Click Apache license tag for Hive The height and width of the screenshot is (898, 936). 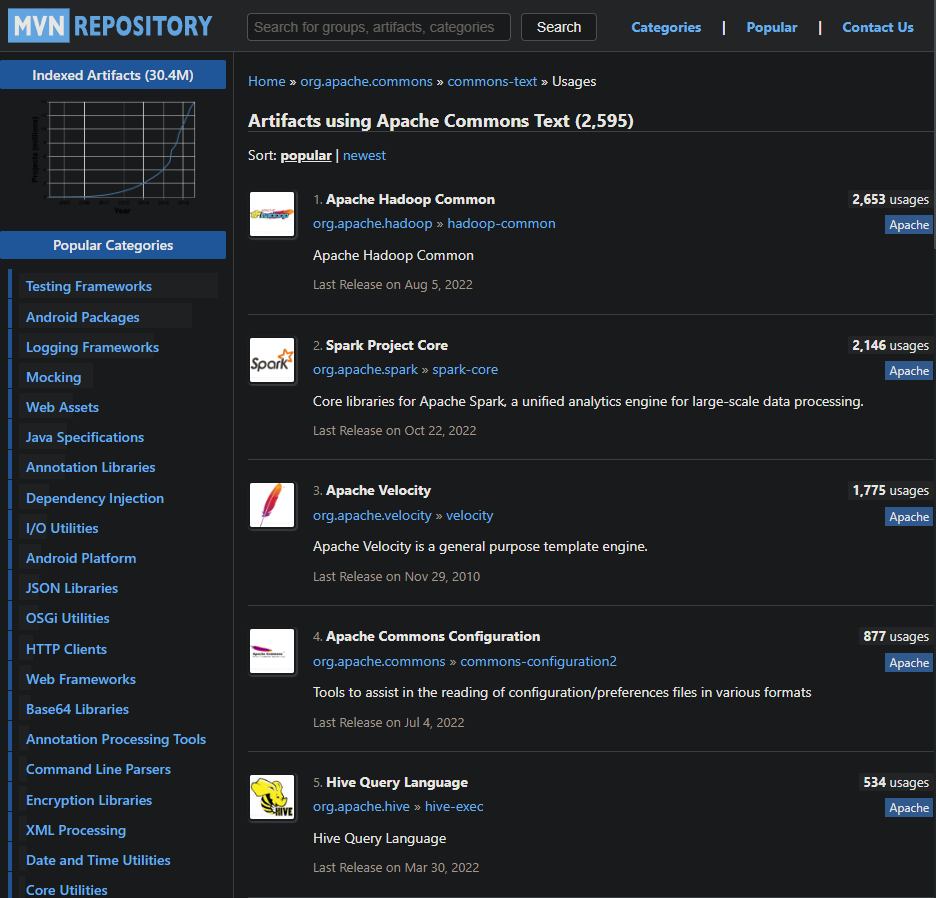point(909,808)
